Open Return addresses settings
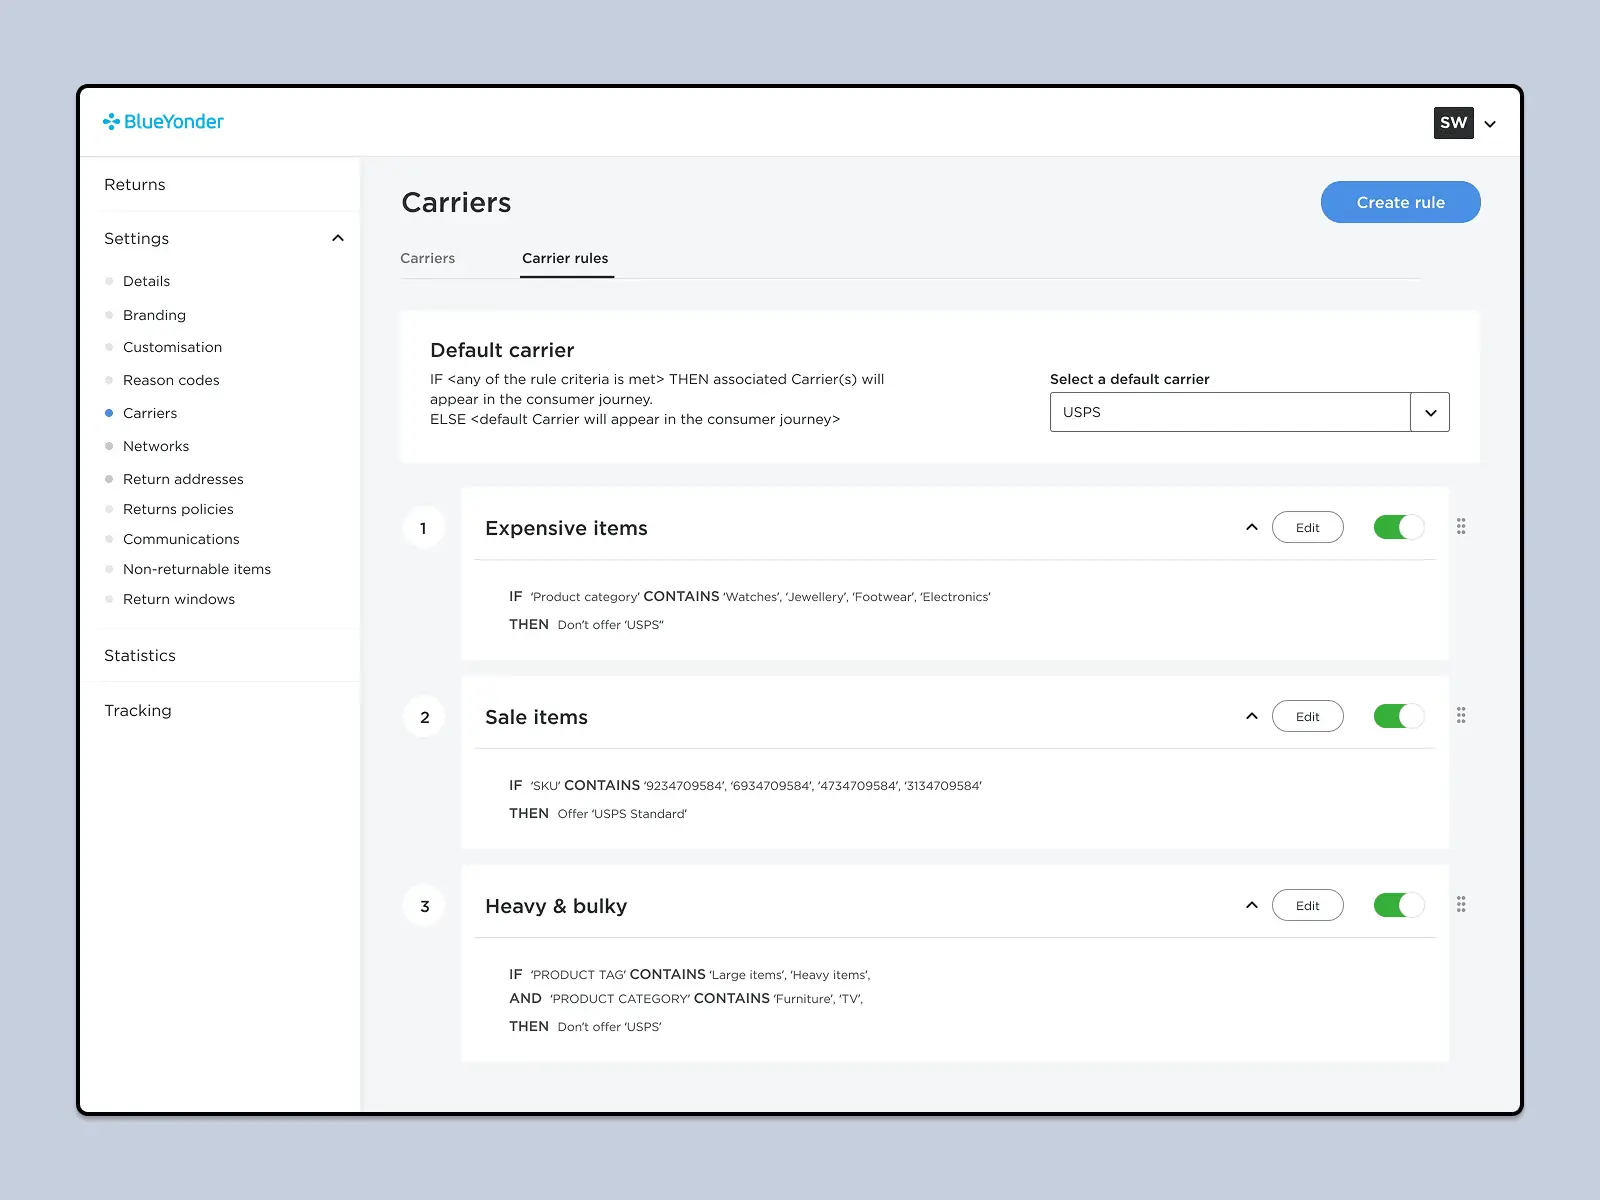This screenshot has width=1600, height=1200. [x=183, y=479]
